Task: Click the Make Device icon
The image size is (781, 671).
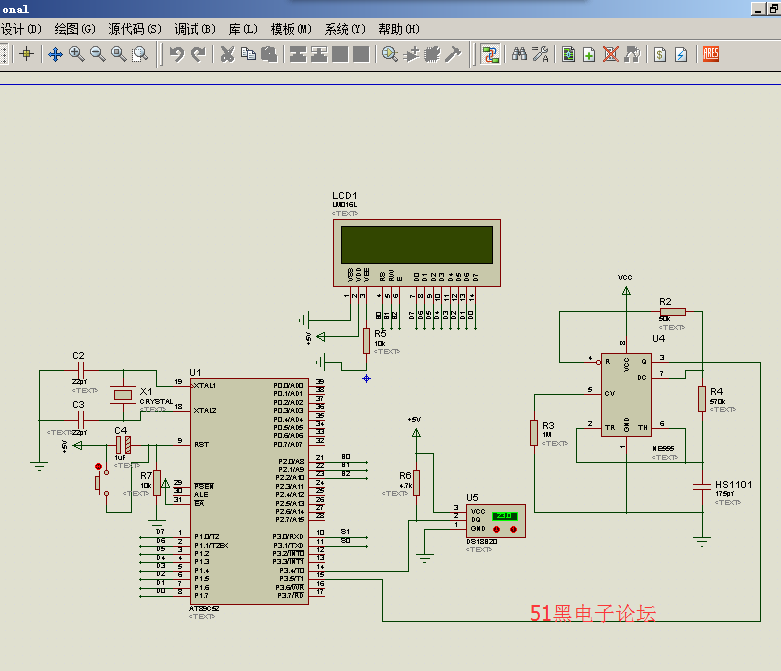Action: [411, 54]
